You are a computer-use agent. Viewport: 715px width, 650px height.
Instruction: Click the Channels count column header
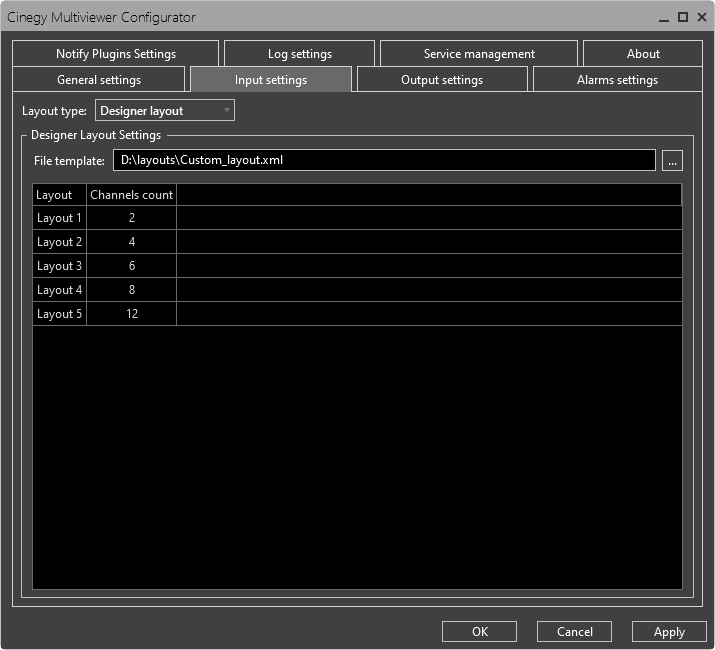pos(131,195)
